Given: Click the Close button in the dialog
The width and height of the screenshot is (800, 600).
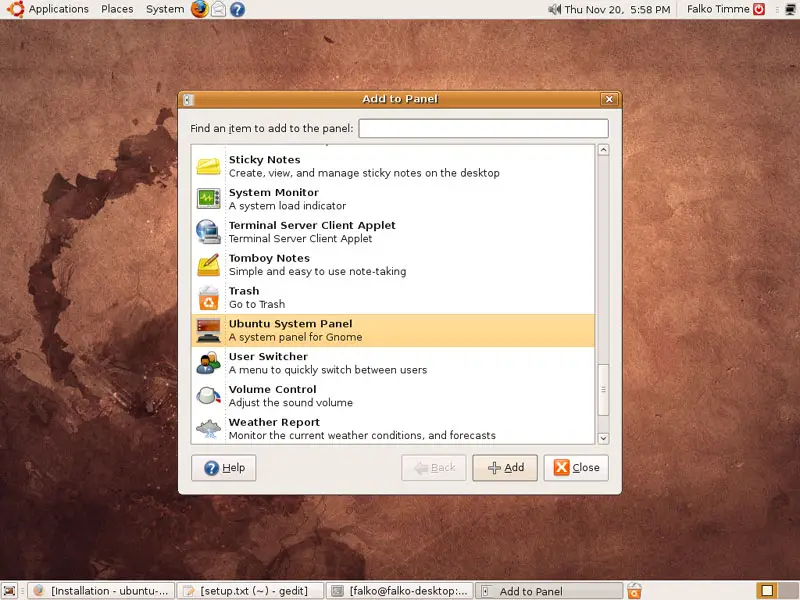Looking at the screenshot, I should [x=576, y=468].
